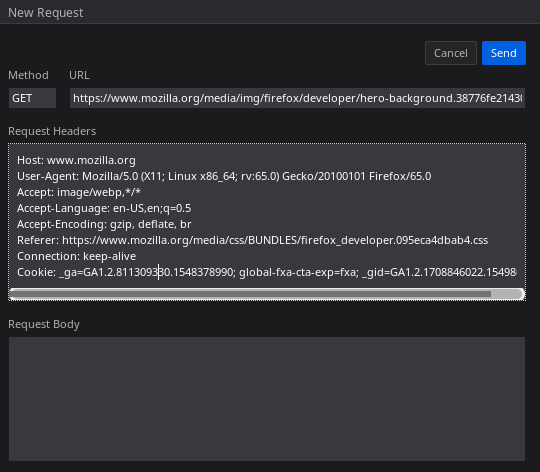
Task: Click the Send button
Action: point(503,53)
